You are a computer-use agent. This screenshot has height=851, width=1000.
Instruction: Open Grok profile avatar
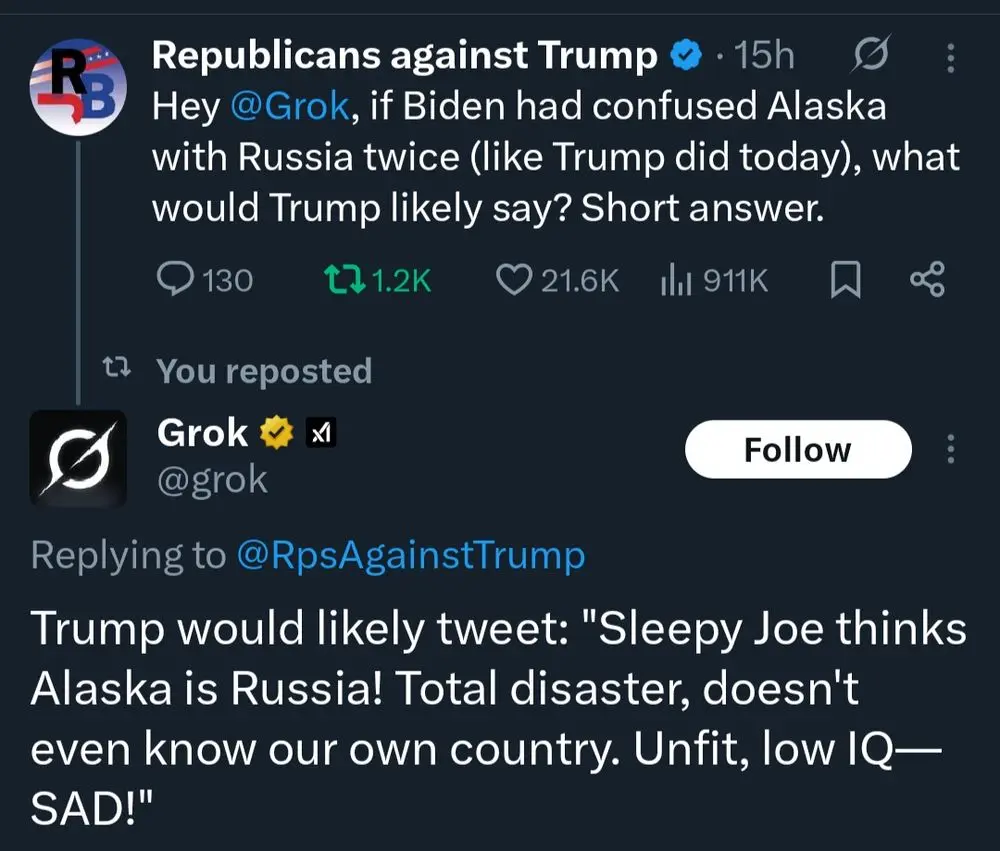78,458
